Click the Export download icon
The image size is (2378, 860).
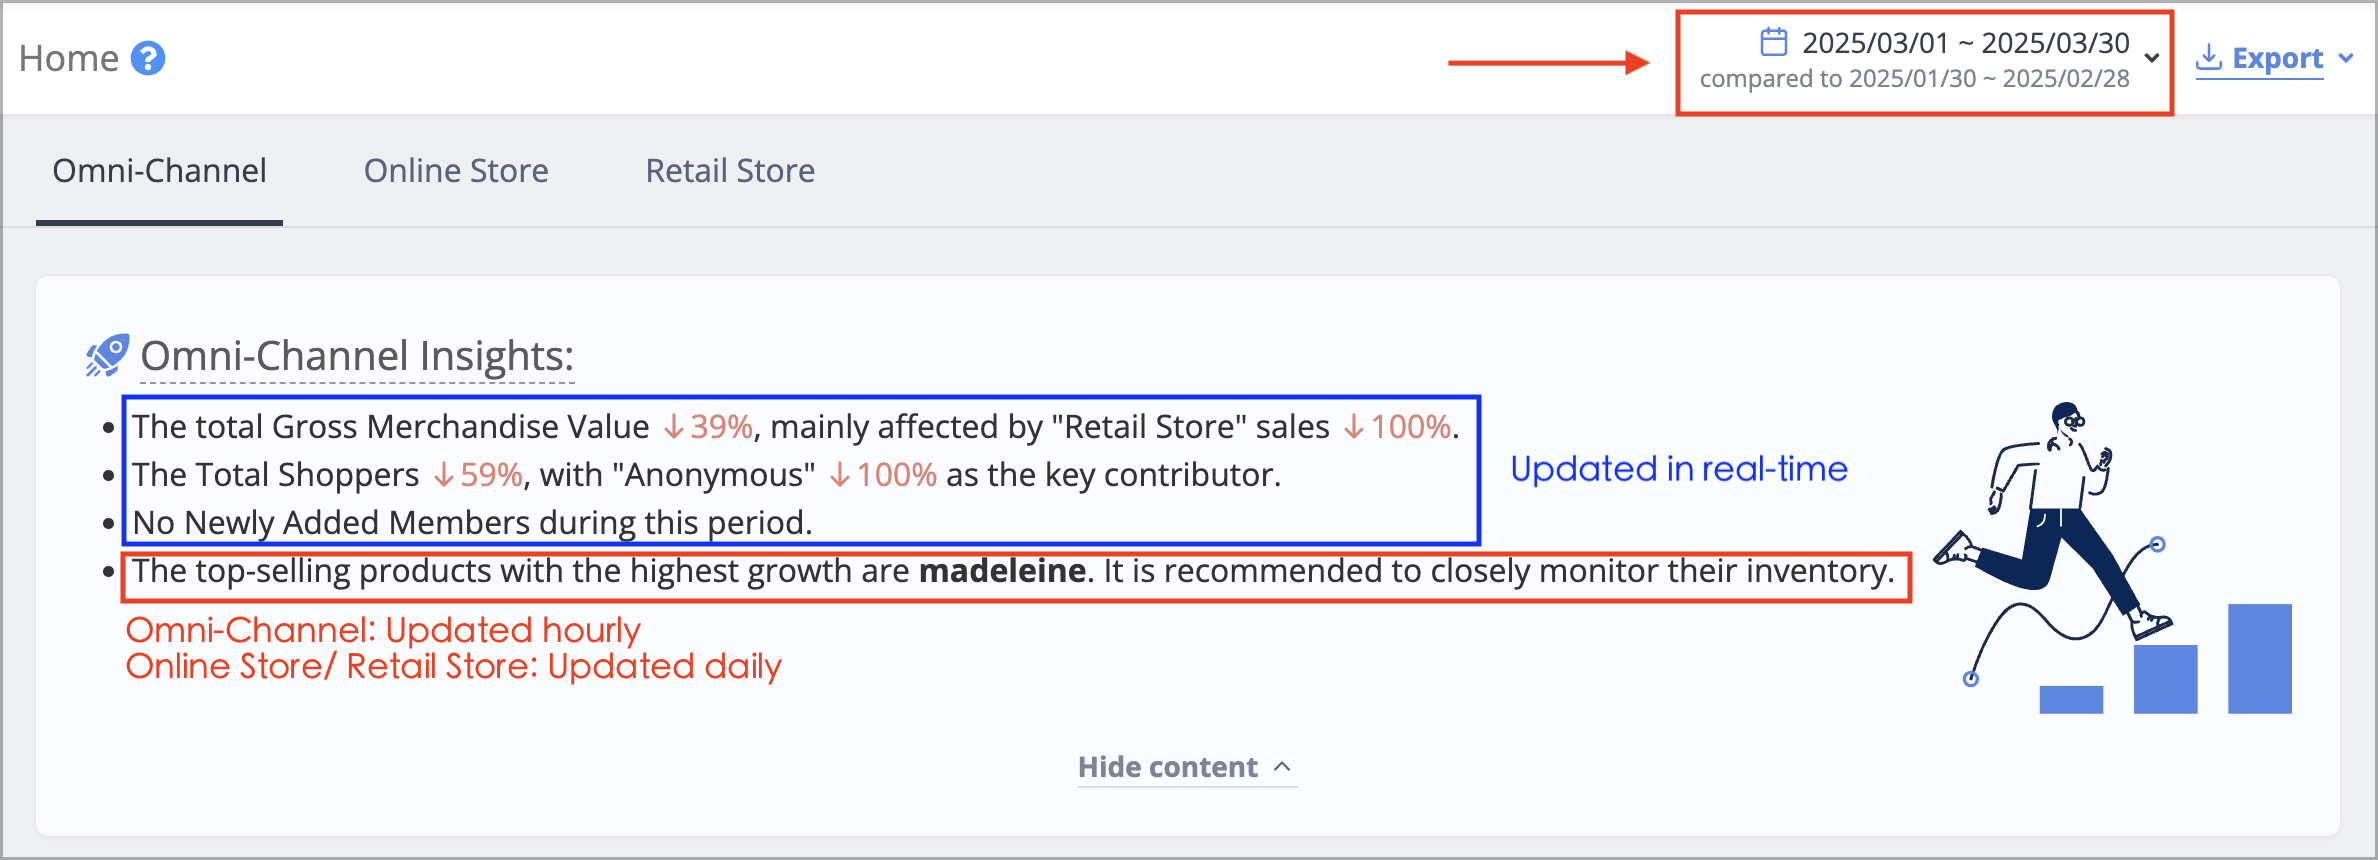click(x=2208, y=58)
